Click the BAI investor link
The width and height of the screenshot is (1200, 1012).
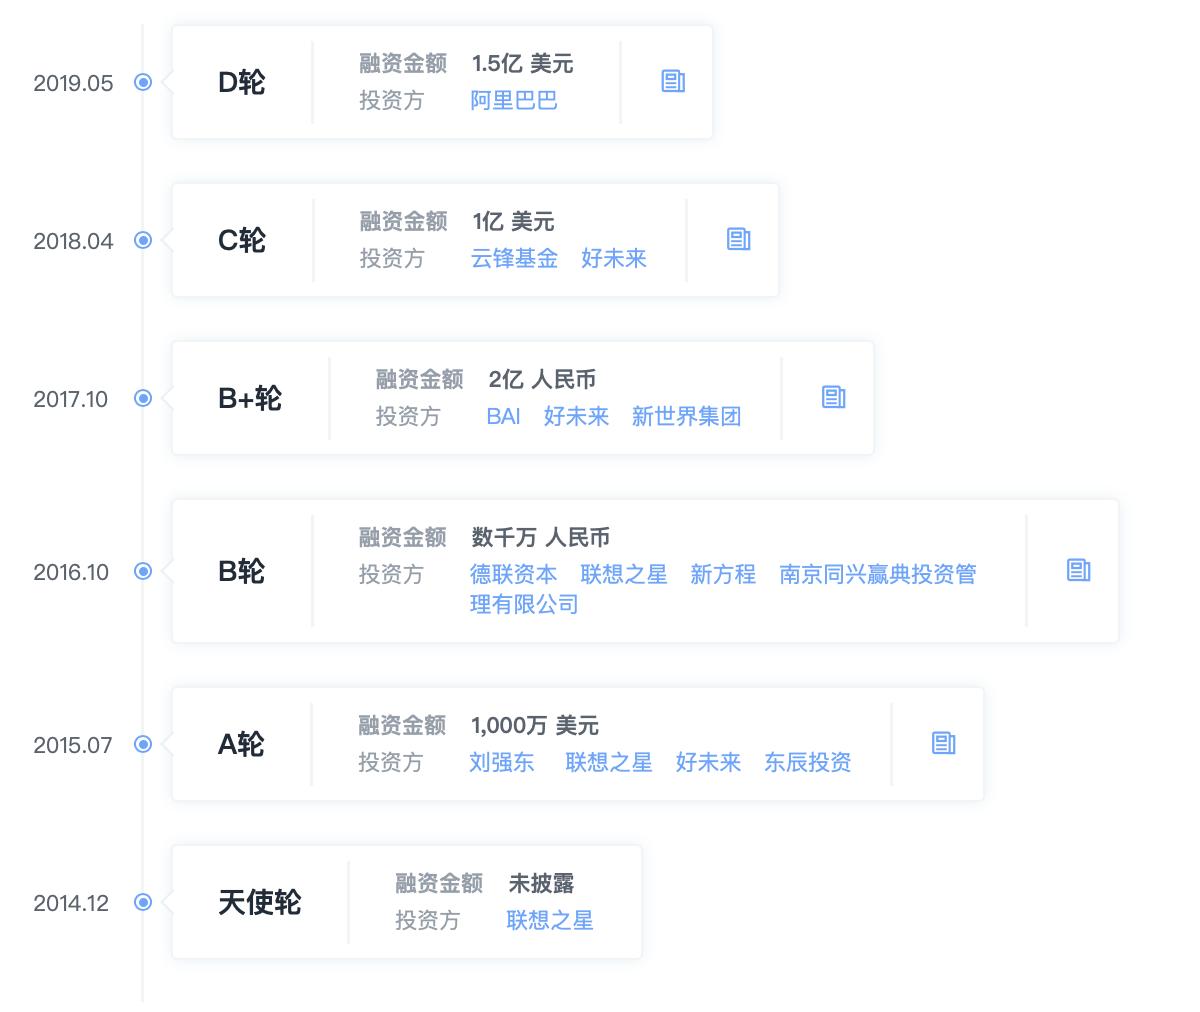[x=503, y=417]
